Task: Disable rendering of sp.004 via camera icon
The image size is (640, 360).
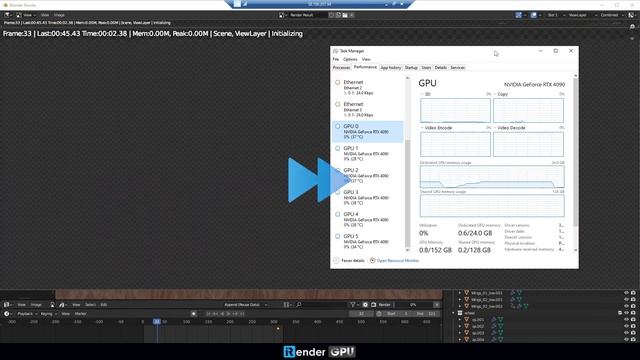Action: 633,340
